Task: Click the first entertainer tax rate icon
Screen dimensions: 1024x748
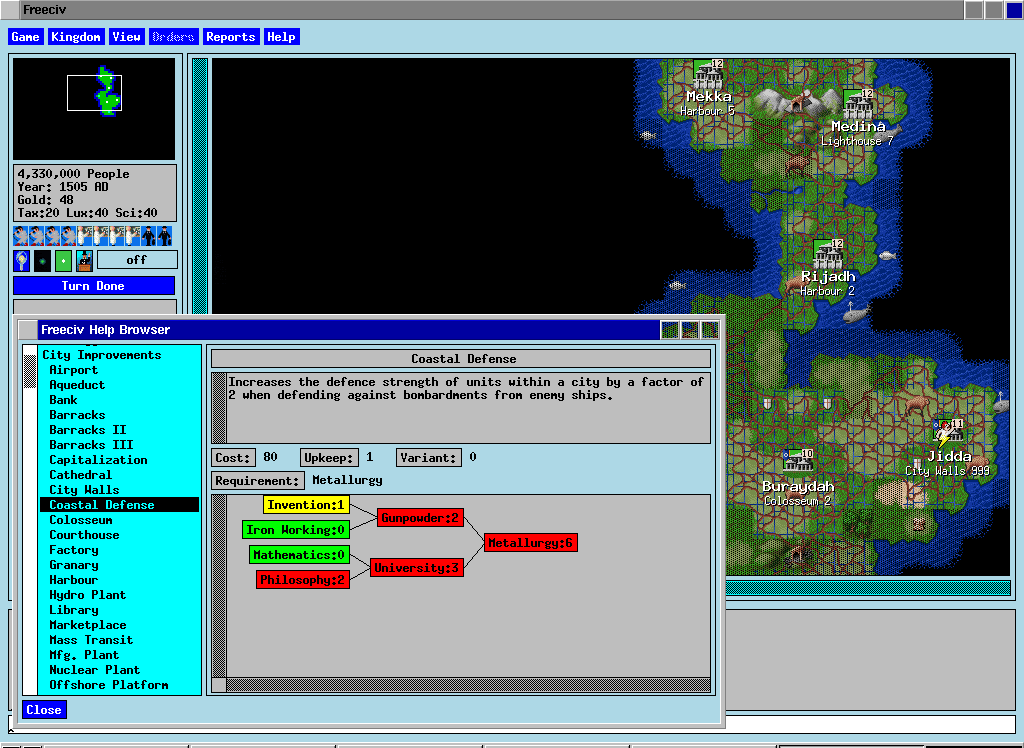Action: pos(21,236)
